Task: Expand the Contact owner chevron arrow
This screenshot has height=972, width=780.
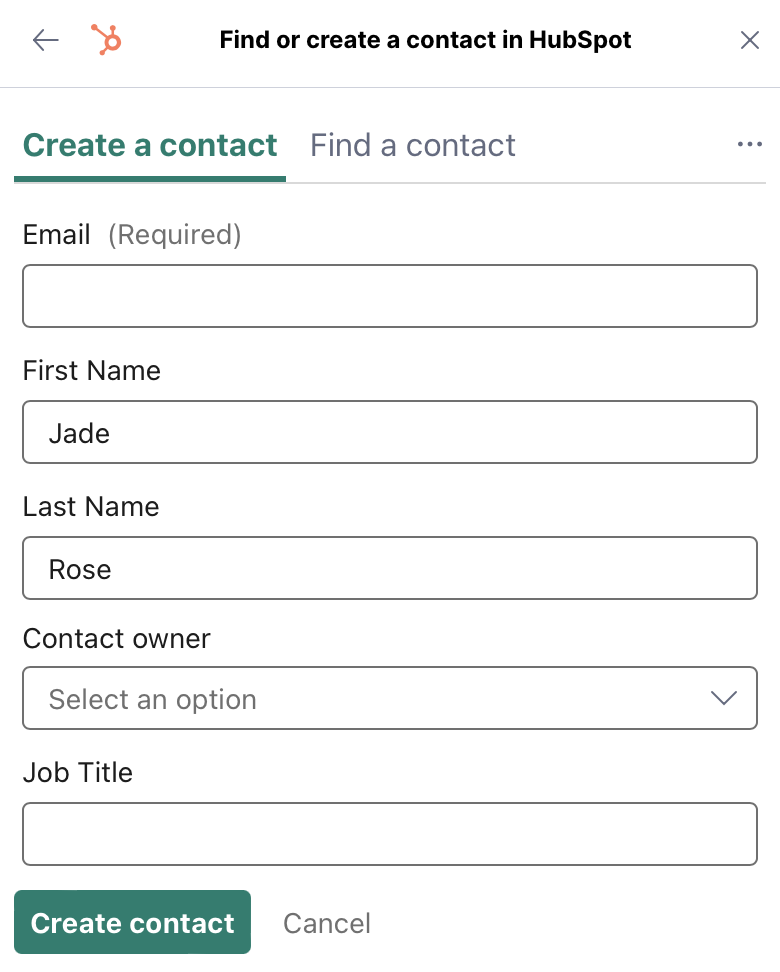Action: coord(724,698)
